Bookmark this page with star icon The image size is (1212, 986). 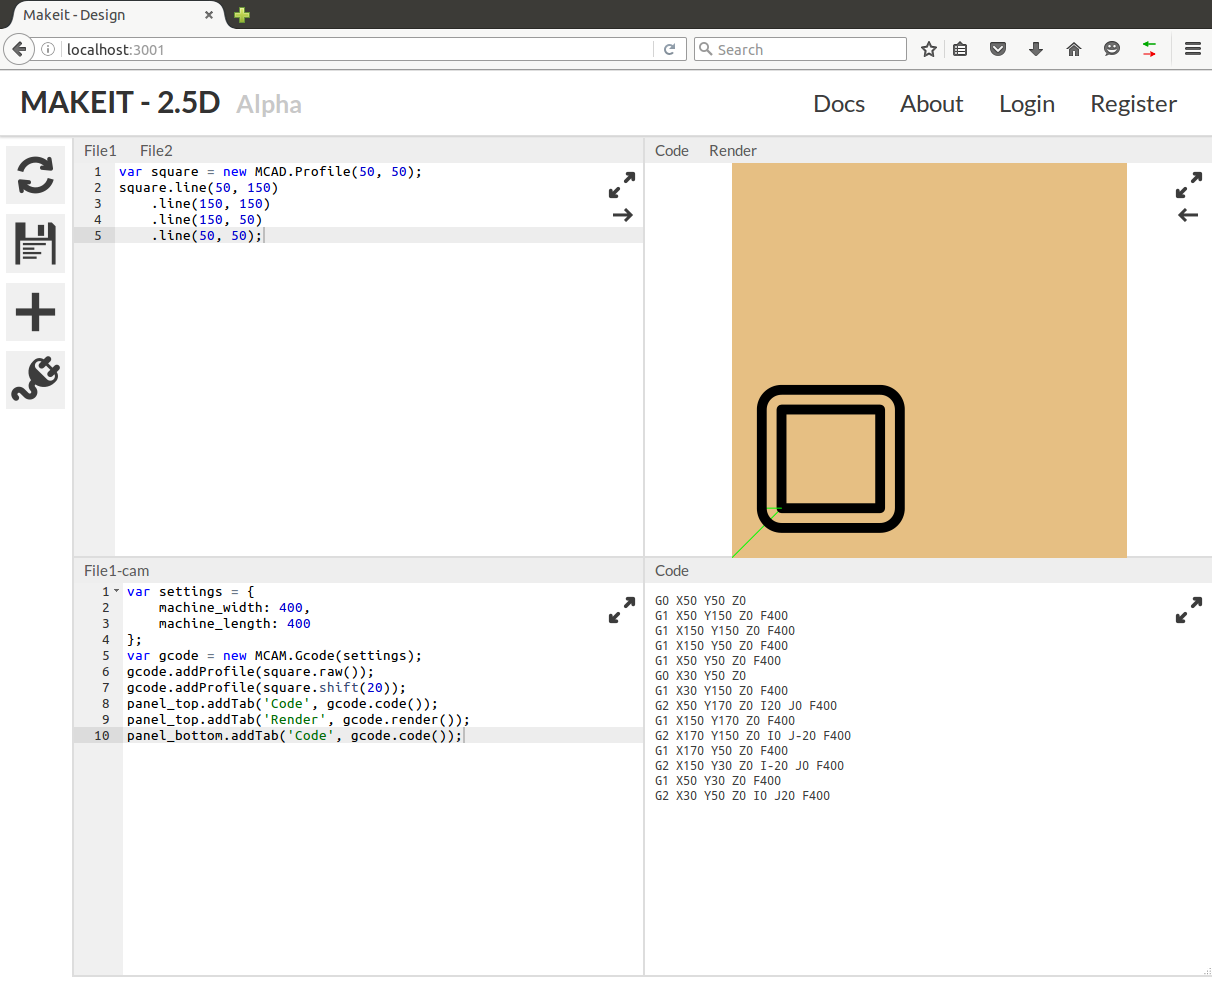click(929, 49)
